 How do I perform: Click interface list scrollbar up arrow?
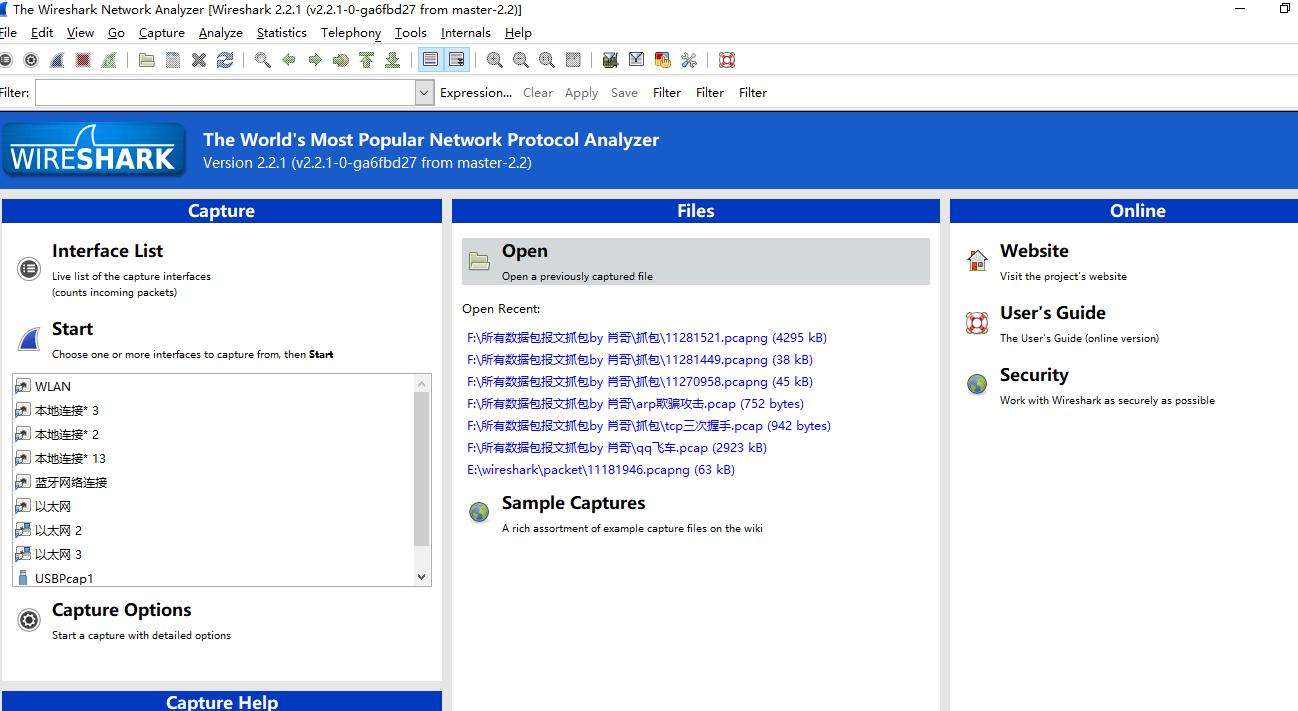click(421, 383)
